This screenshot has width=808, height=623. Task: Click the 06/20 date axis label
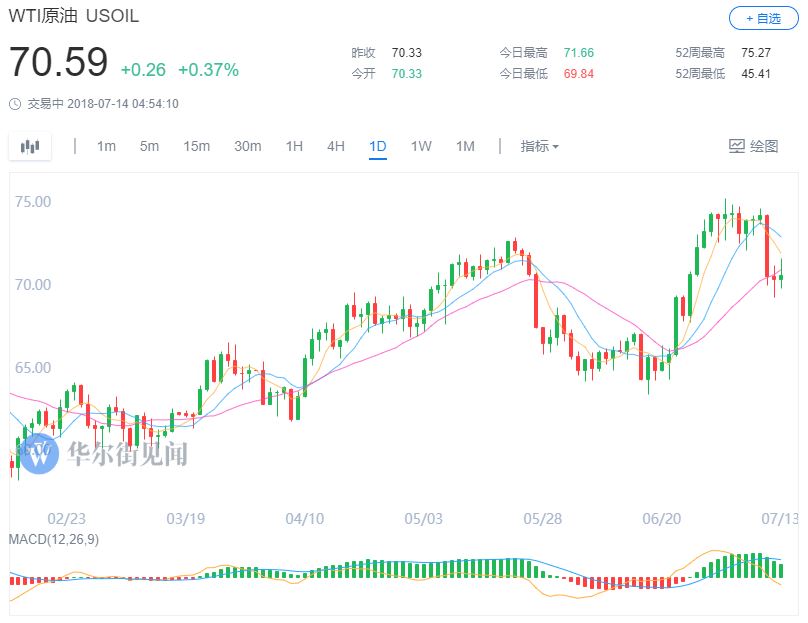click(661, 519)
